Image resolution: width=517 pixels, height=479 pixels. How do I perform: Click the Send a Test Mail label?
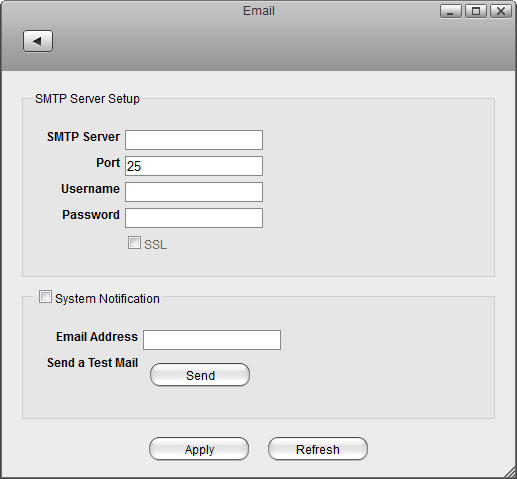(92, 363)
